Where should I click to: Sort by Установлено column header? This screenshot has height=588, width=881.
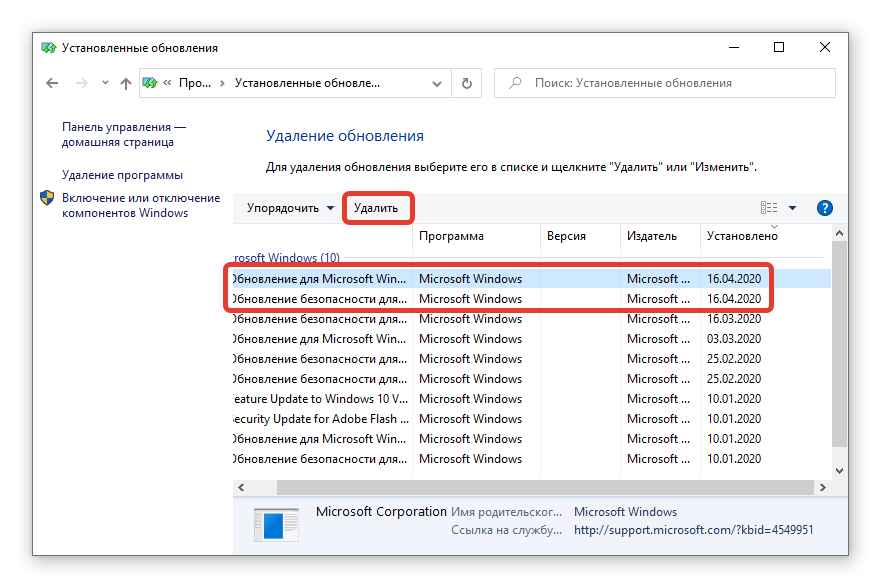click(x=741, y=237)
